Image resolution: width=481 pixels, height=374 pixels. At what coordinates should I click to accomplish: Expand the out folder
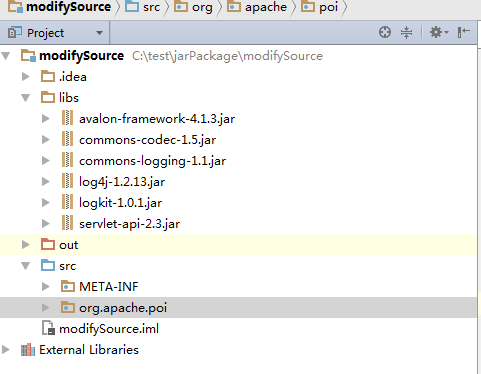[26, 244]
